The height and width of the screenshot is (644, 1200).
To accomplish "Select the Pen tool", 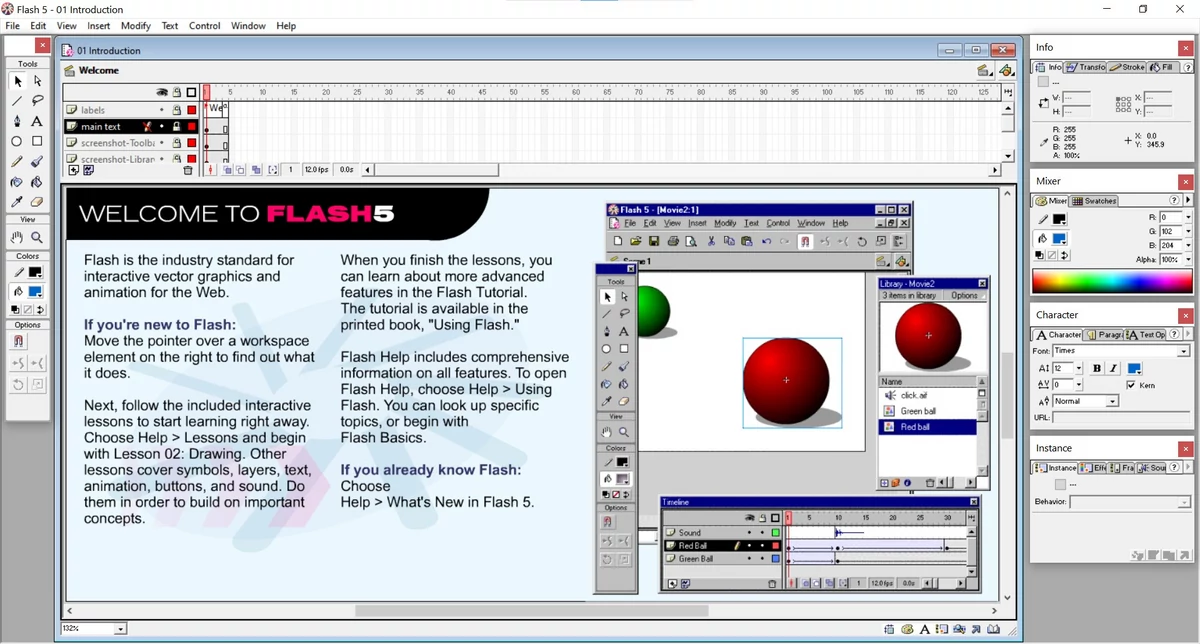I will click(17, 121).
